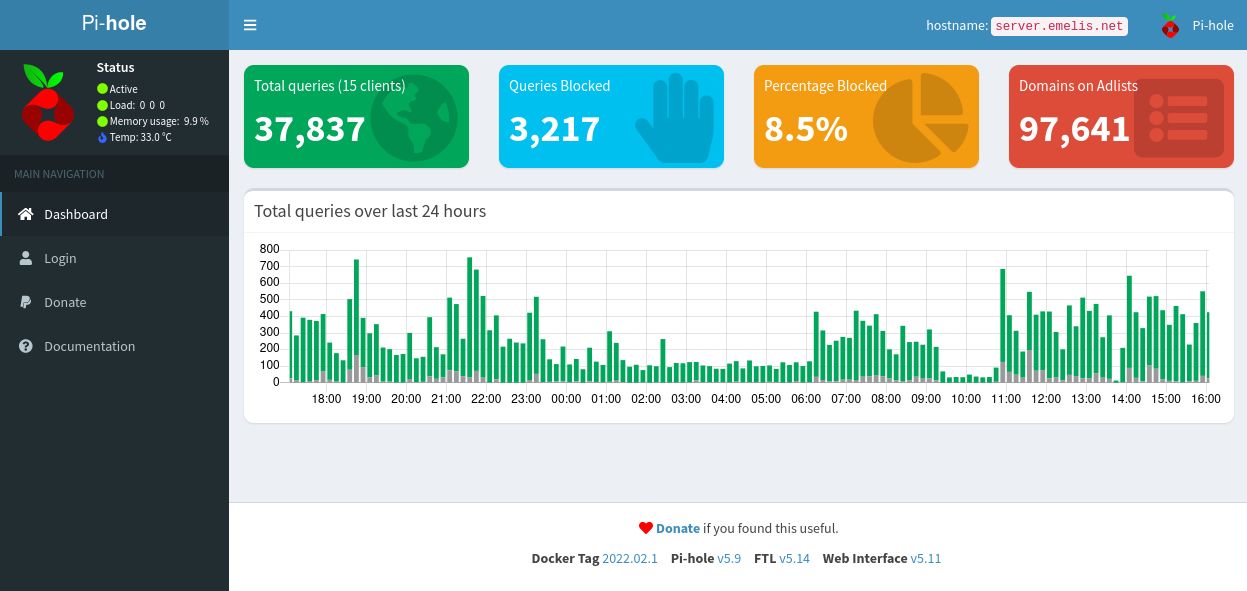
Task: Click the green Load indicator dot
Action: [x=102, y=105]
